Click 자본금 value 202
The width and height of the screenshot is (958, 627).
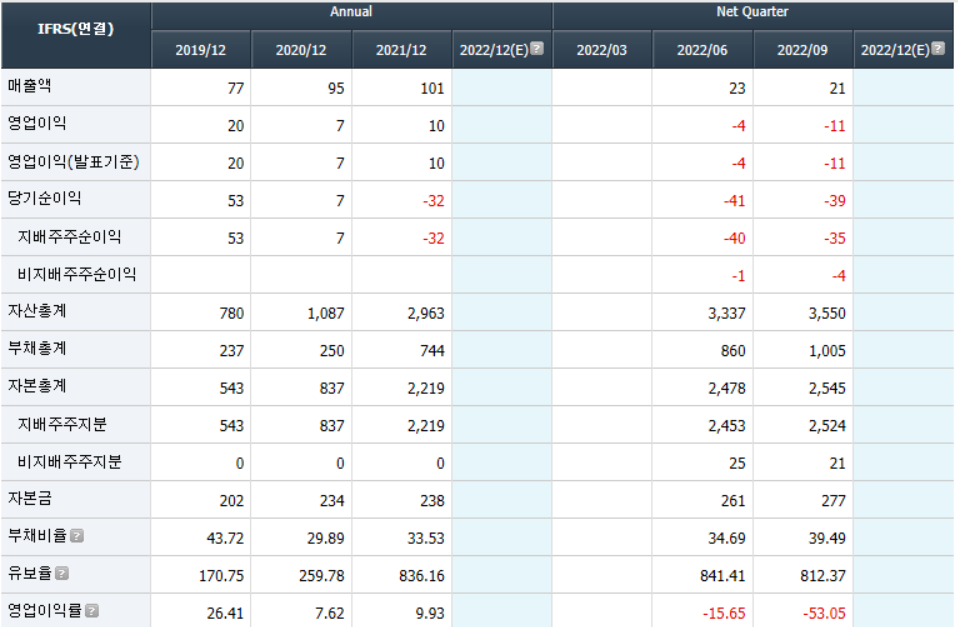pos(232,501)
